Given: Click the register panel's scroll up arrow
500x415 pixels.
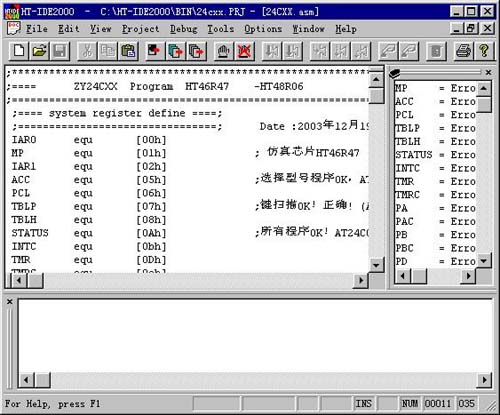Looking at the screenshot, I should pos(484,88).
